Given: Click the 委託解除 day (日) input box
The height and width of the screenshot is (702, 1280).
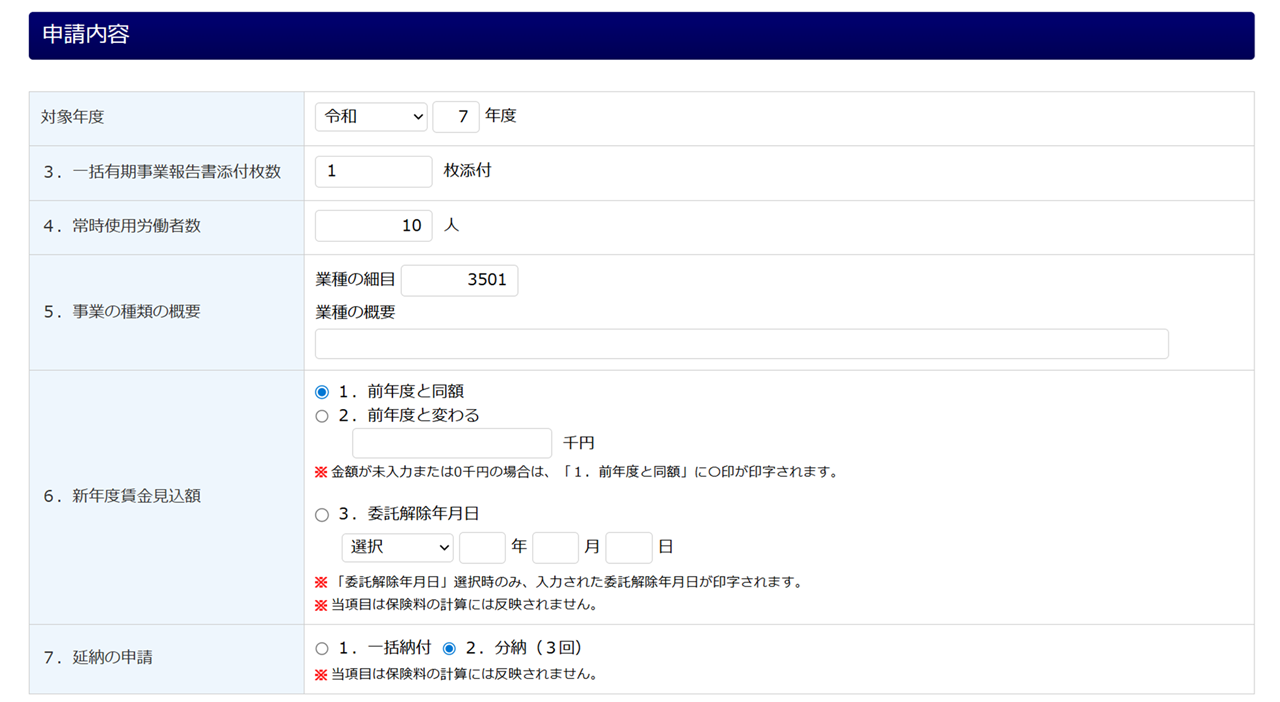Looking at the screenshot, I should click(x=629, y=548).
